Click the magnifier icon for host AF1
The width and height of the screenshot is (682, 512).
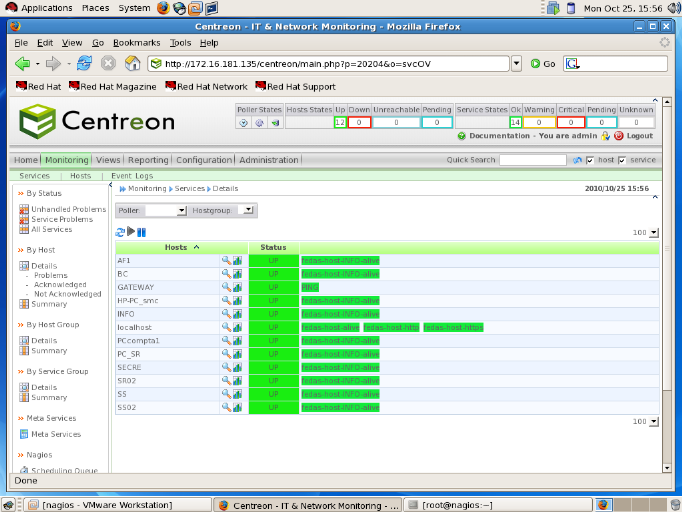tap(227, 260)
